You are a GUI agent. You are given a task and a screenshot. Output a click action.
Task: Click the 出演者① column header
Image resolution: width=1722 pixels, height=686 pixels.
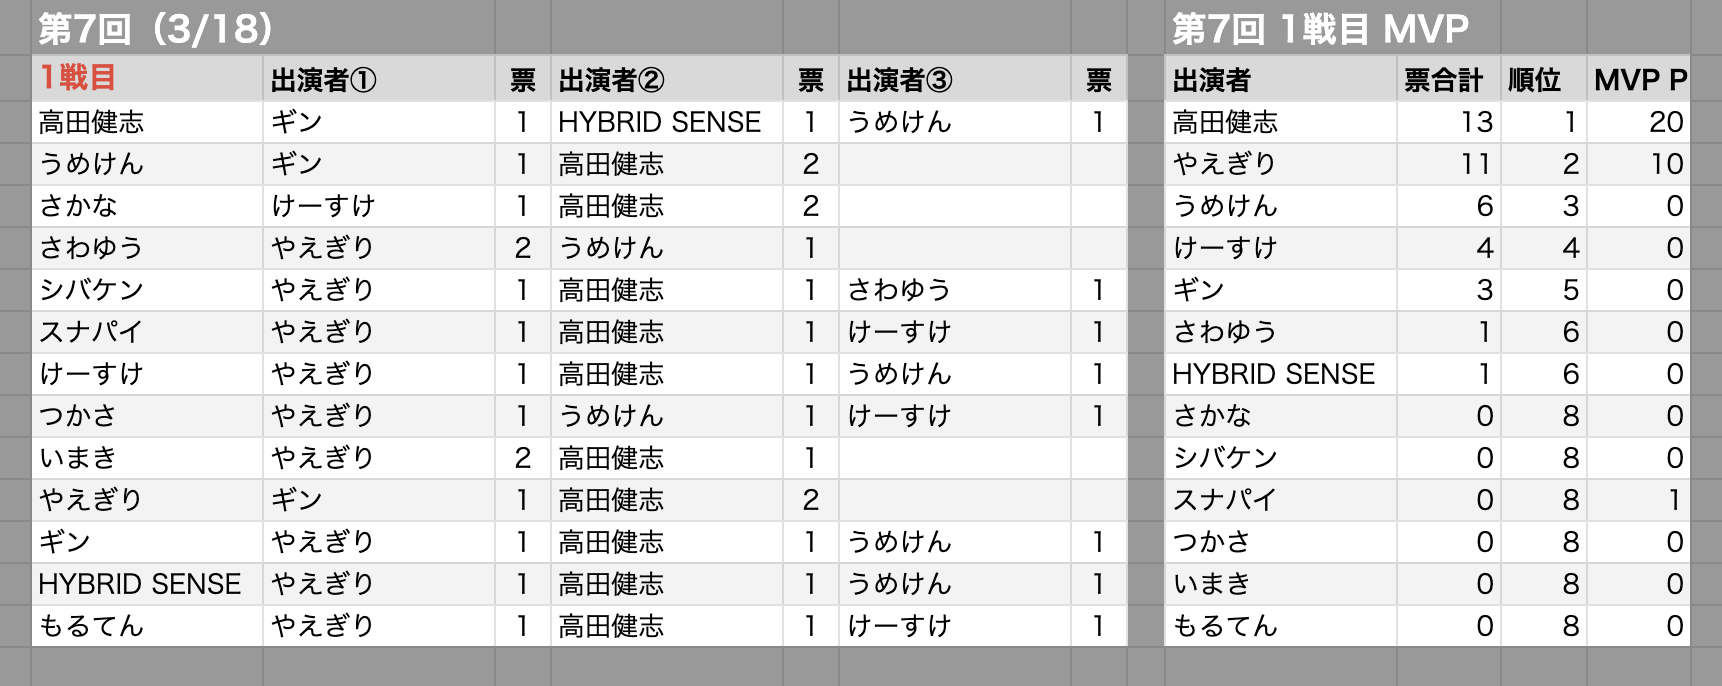click(379, 78)
